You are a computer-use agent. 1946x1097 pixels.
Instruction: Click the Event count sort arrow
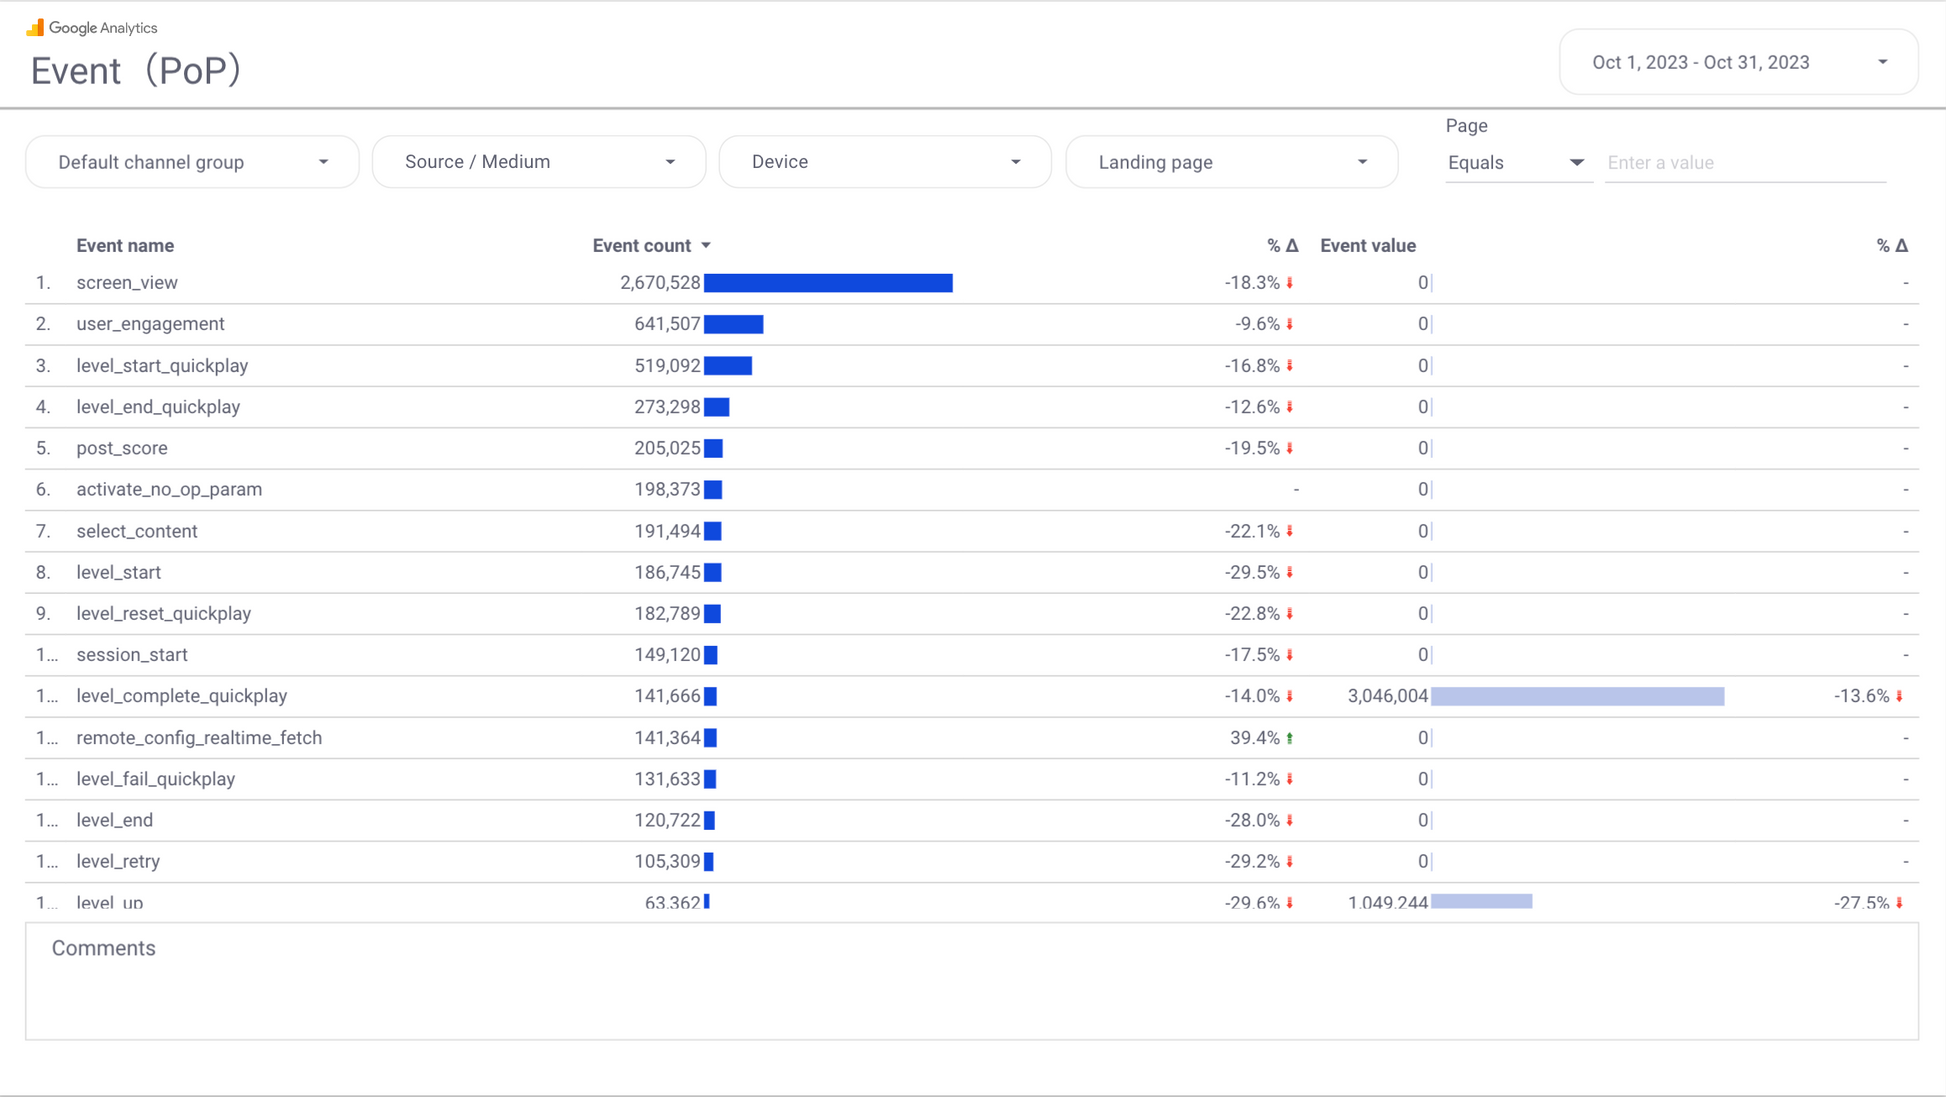click(x=706, y=245)
